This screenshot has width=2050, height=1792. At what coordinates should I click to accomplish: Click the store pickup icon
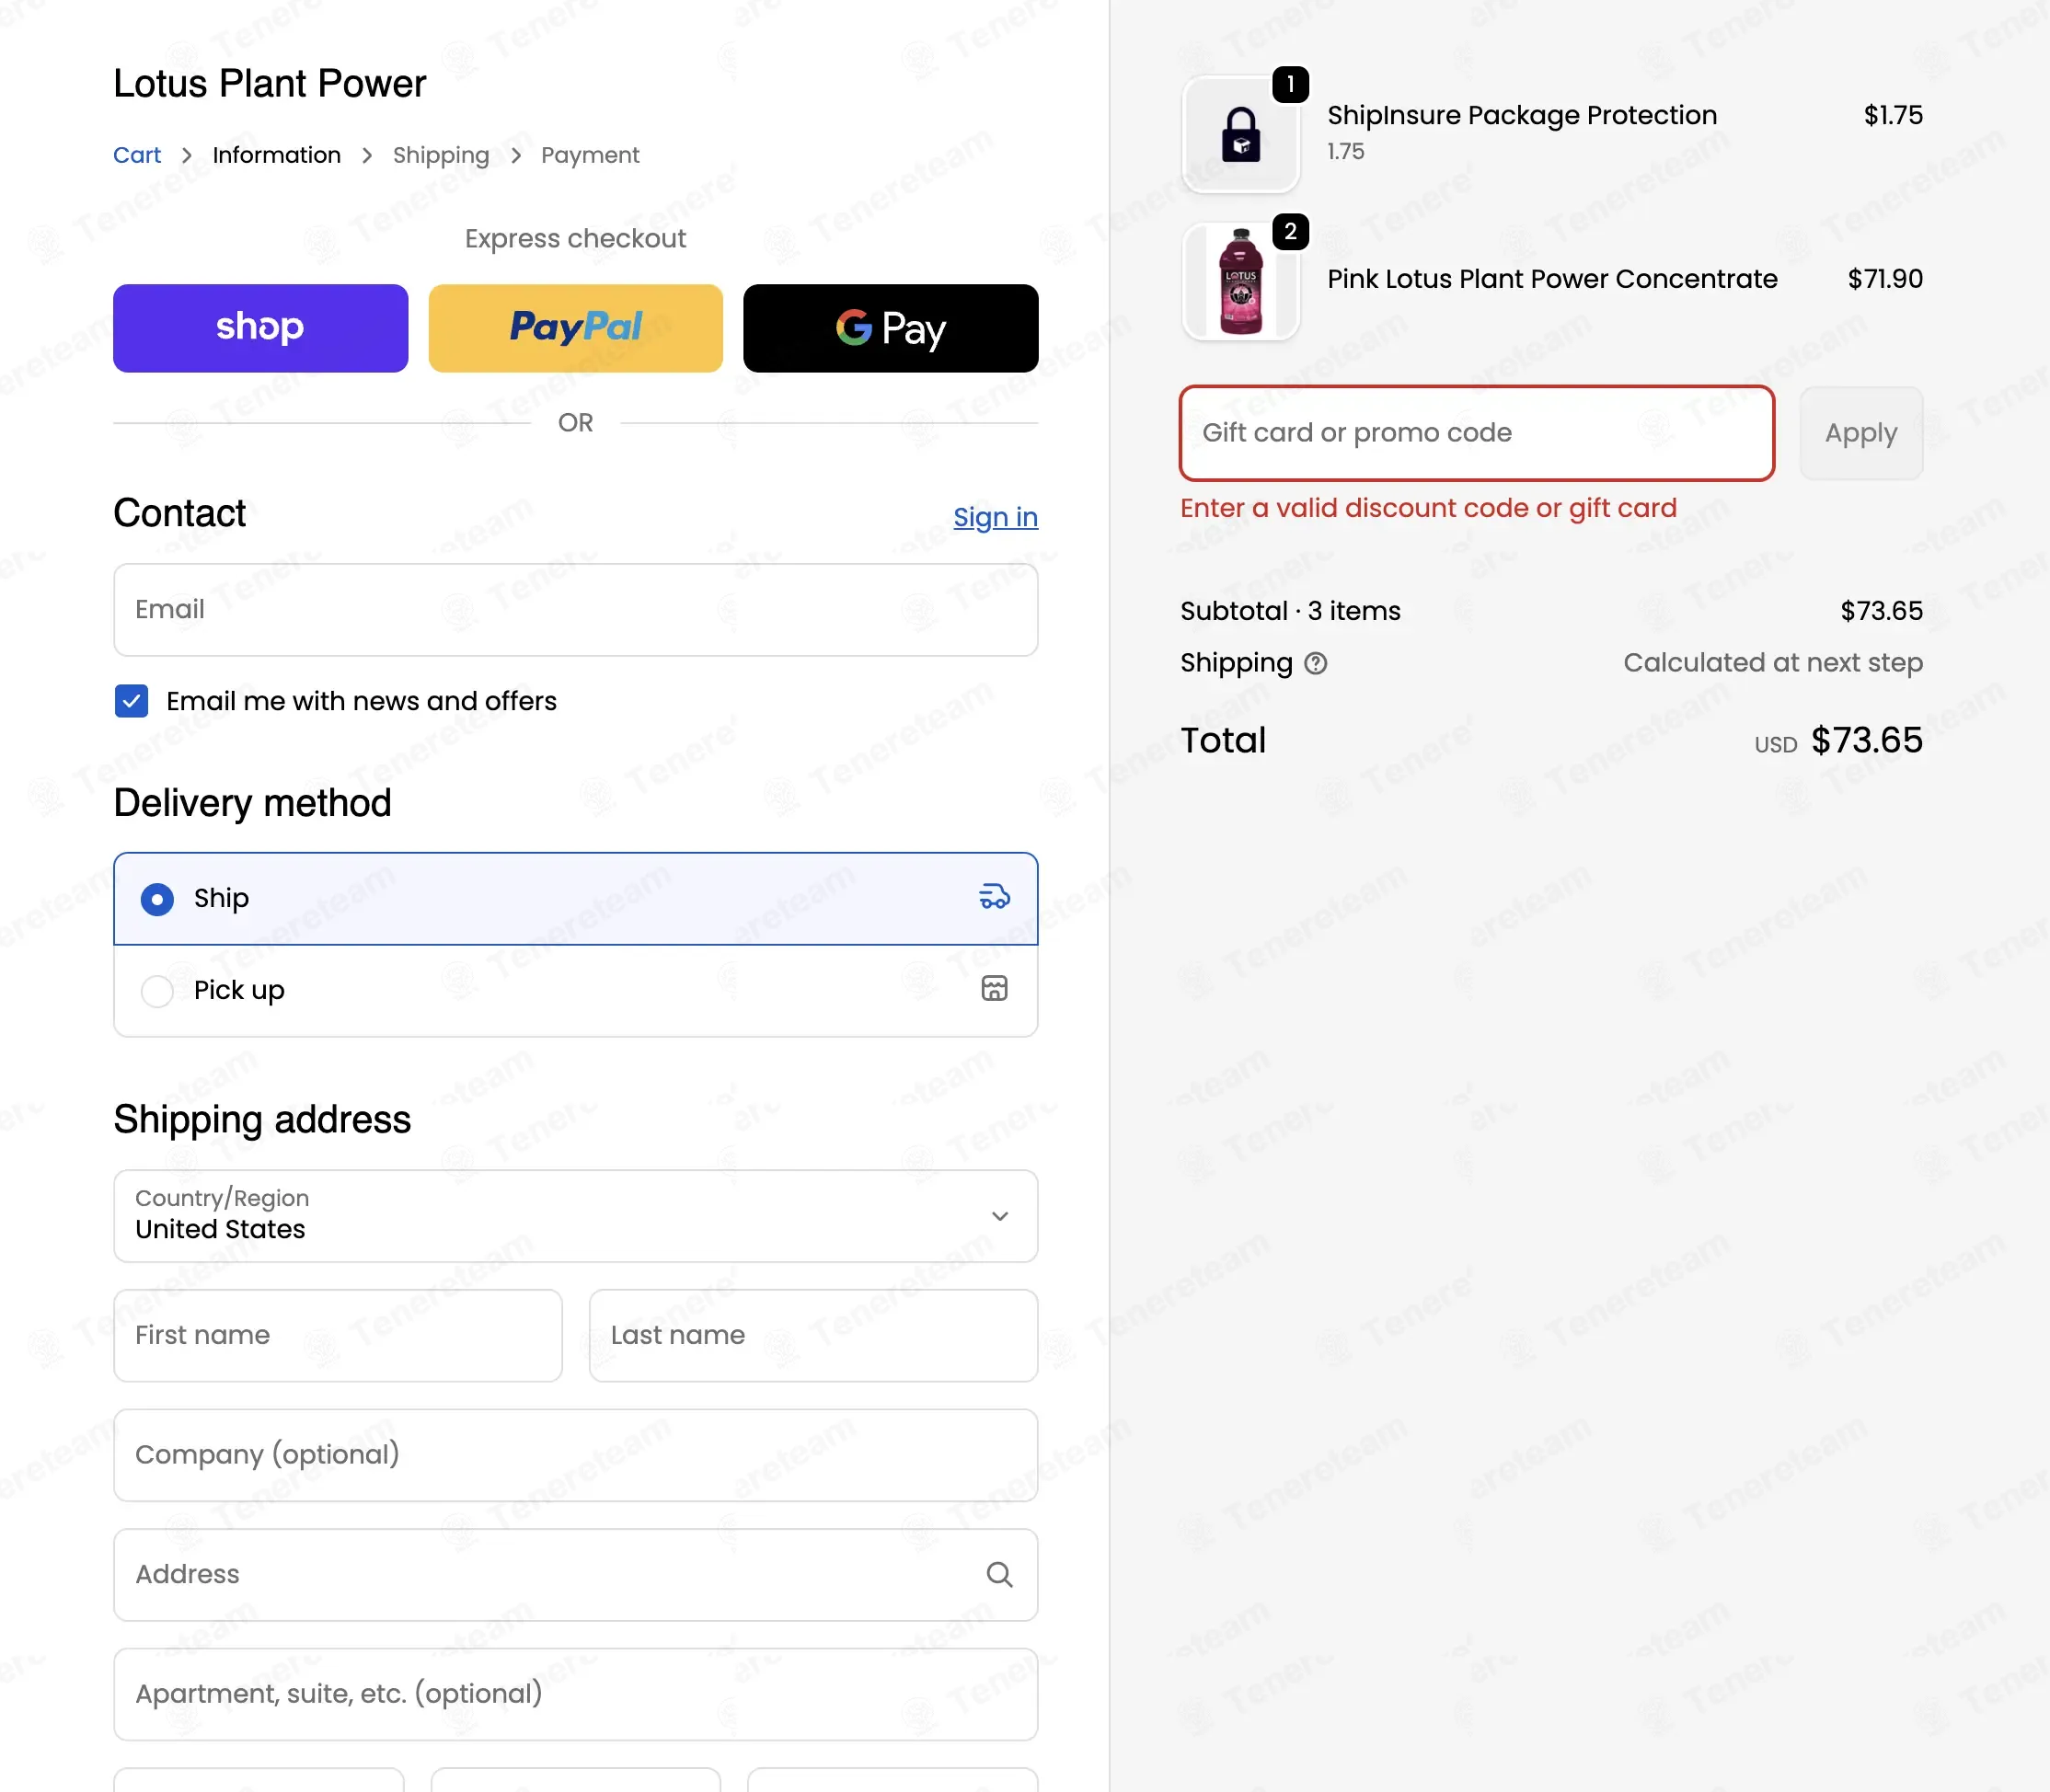coord(994,989)
